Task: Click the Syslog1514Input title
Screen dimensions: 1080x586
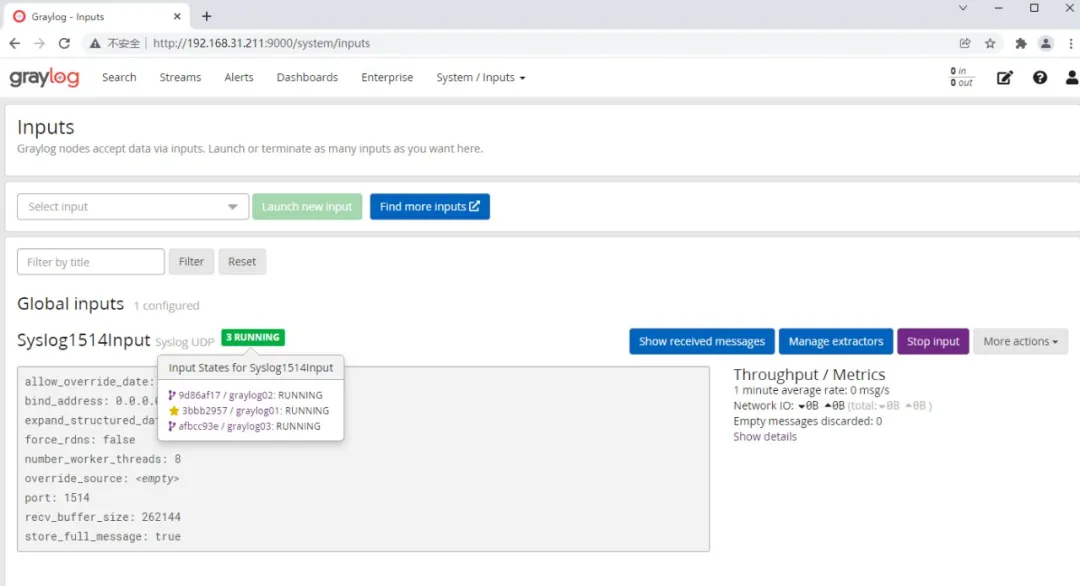Action: tap(83, 340)
